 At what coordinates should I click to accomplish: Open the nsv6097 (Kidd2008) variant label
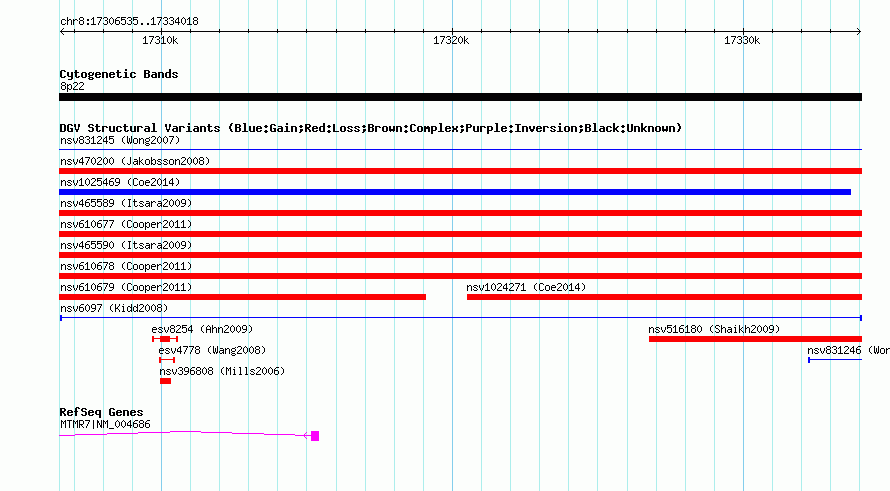(x=114, y=308)
